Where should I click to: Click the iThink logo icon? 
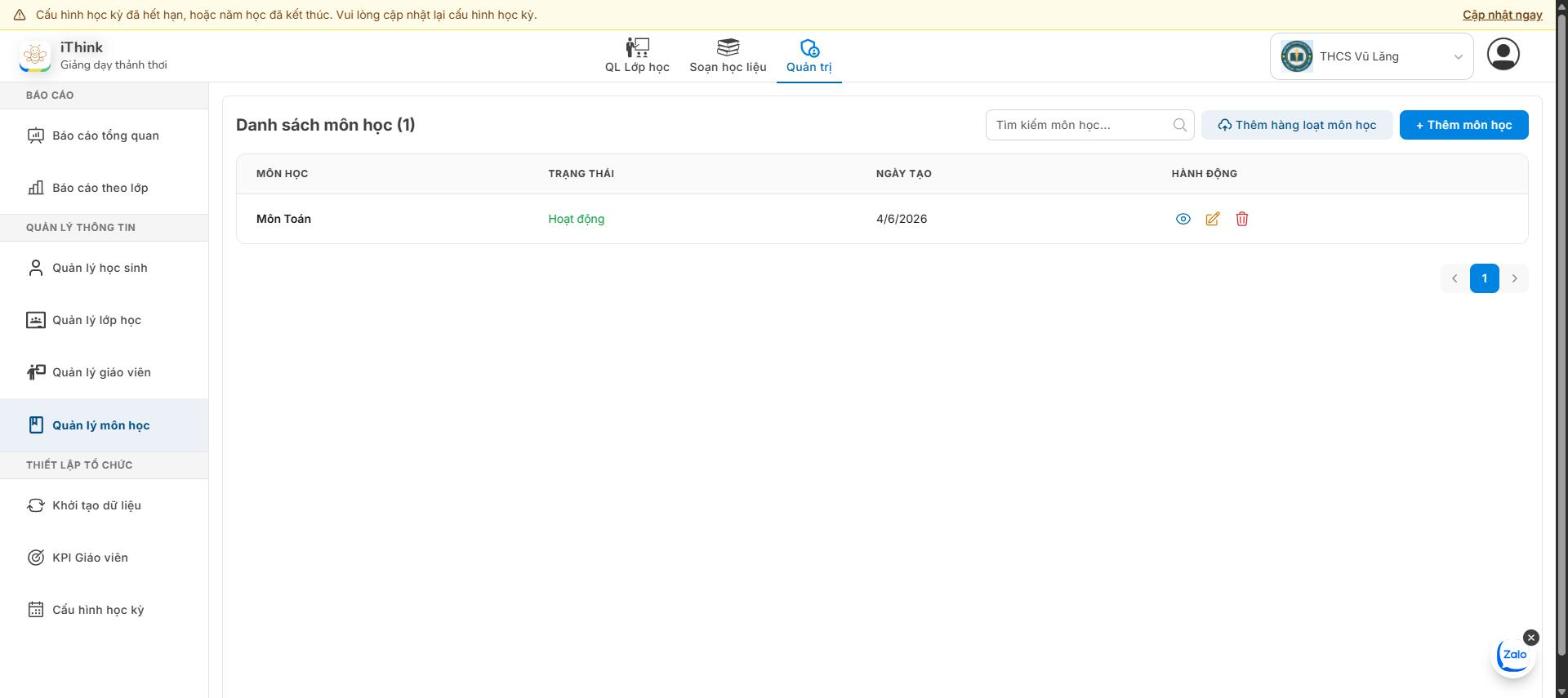(35, 56)
